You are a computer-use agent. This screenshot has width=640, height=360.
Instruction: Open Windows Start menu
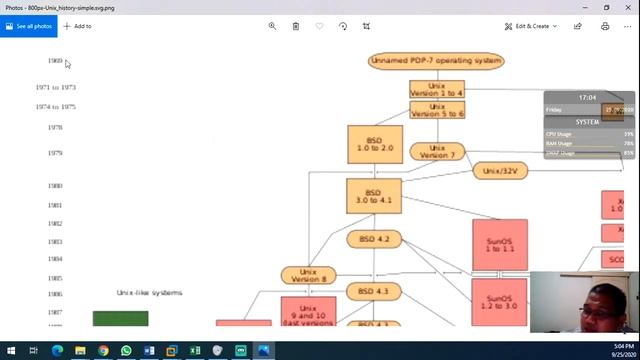11,351
